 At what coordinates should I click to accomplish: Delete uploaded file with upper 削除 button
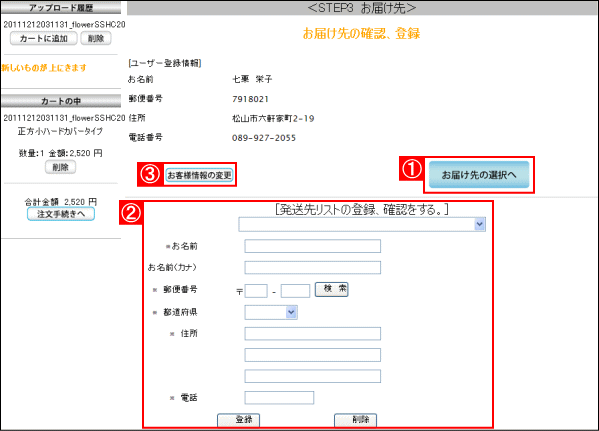click(96, 38)
